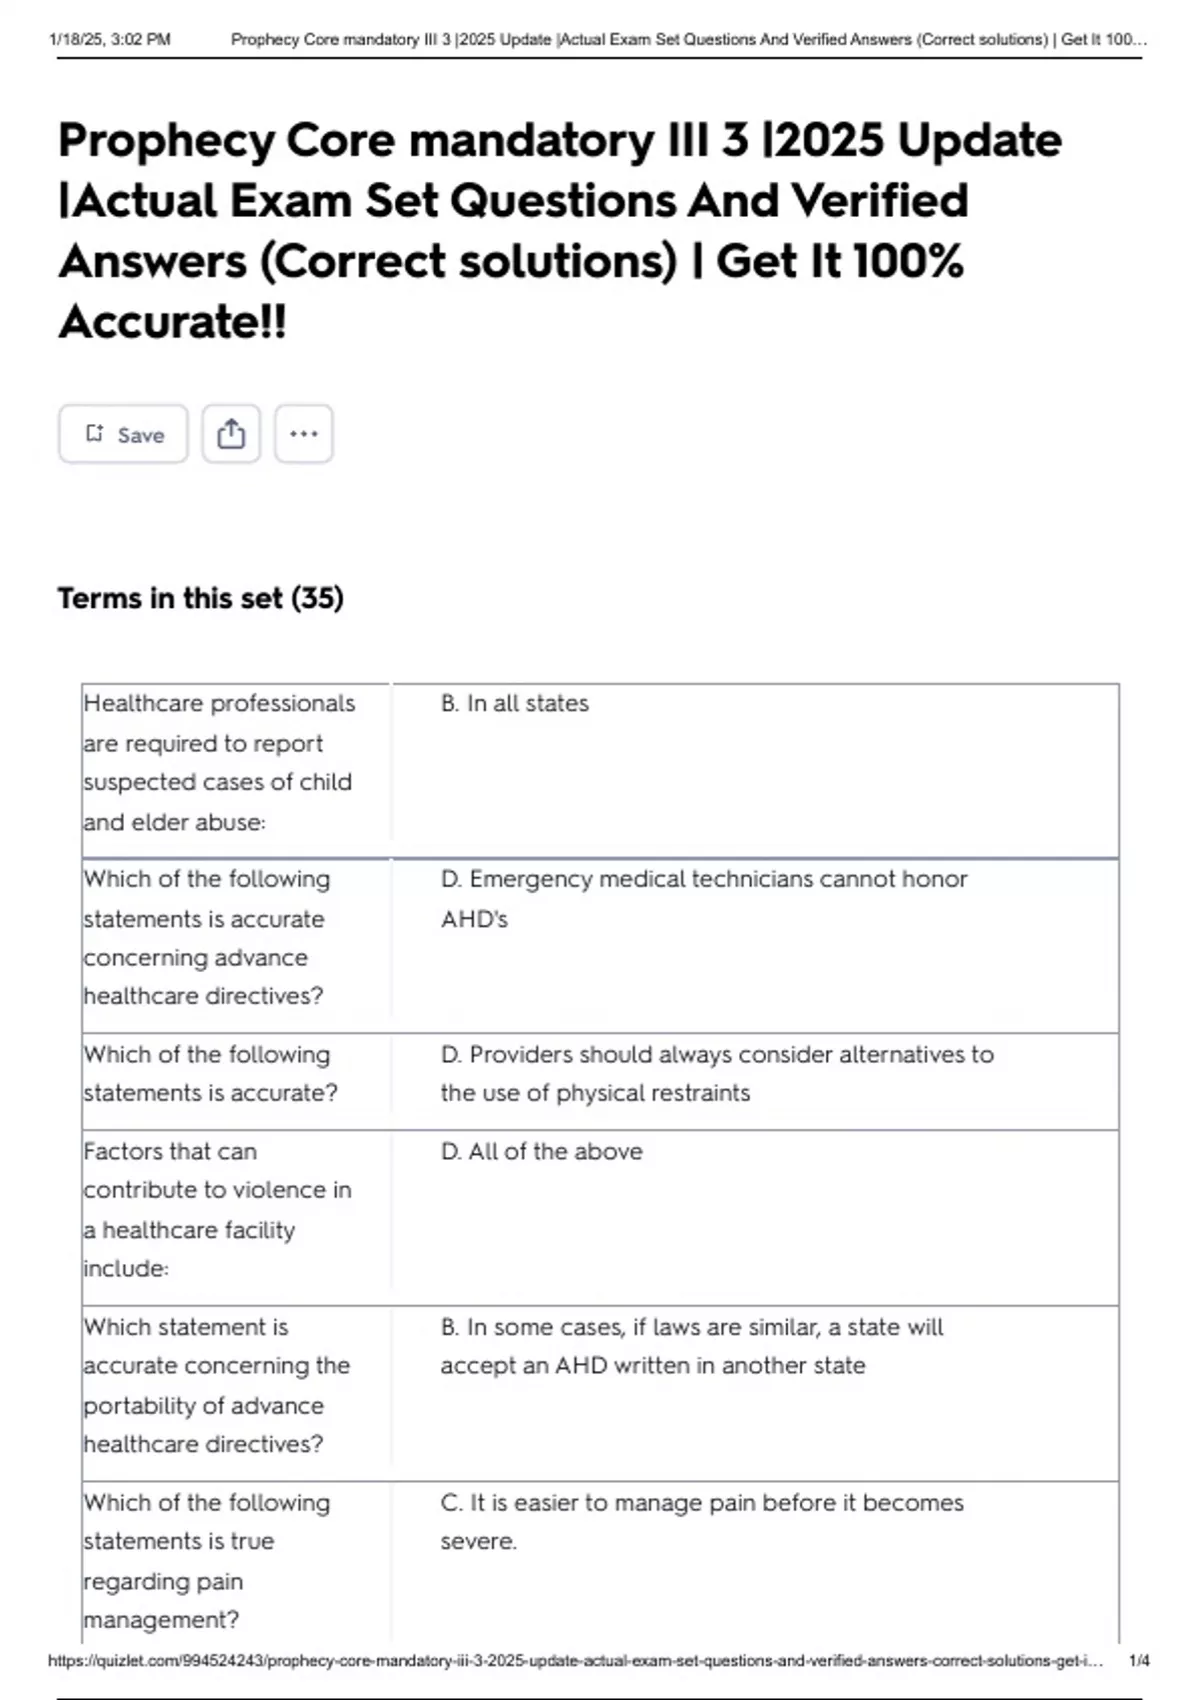
Task: Open the quizlet.com URL in the footer
Action: [575, 1661]
